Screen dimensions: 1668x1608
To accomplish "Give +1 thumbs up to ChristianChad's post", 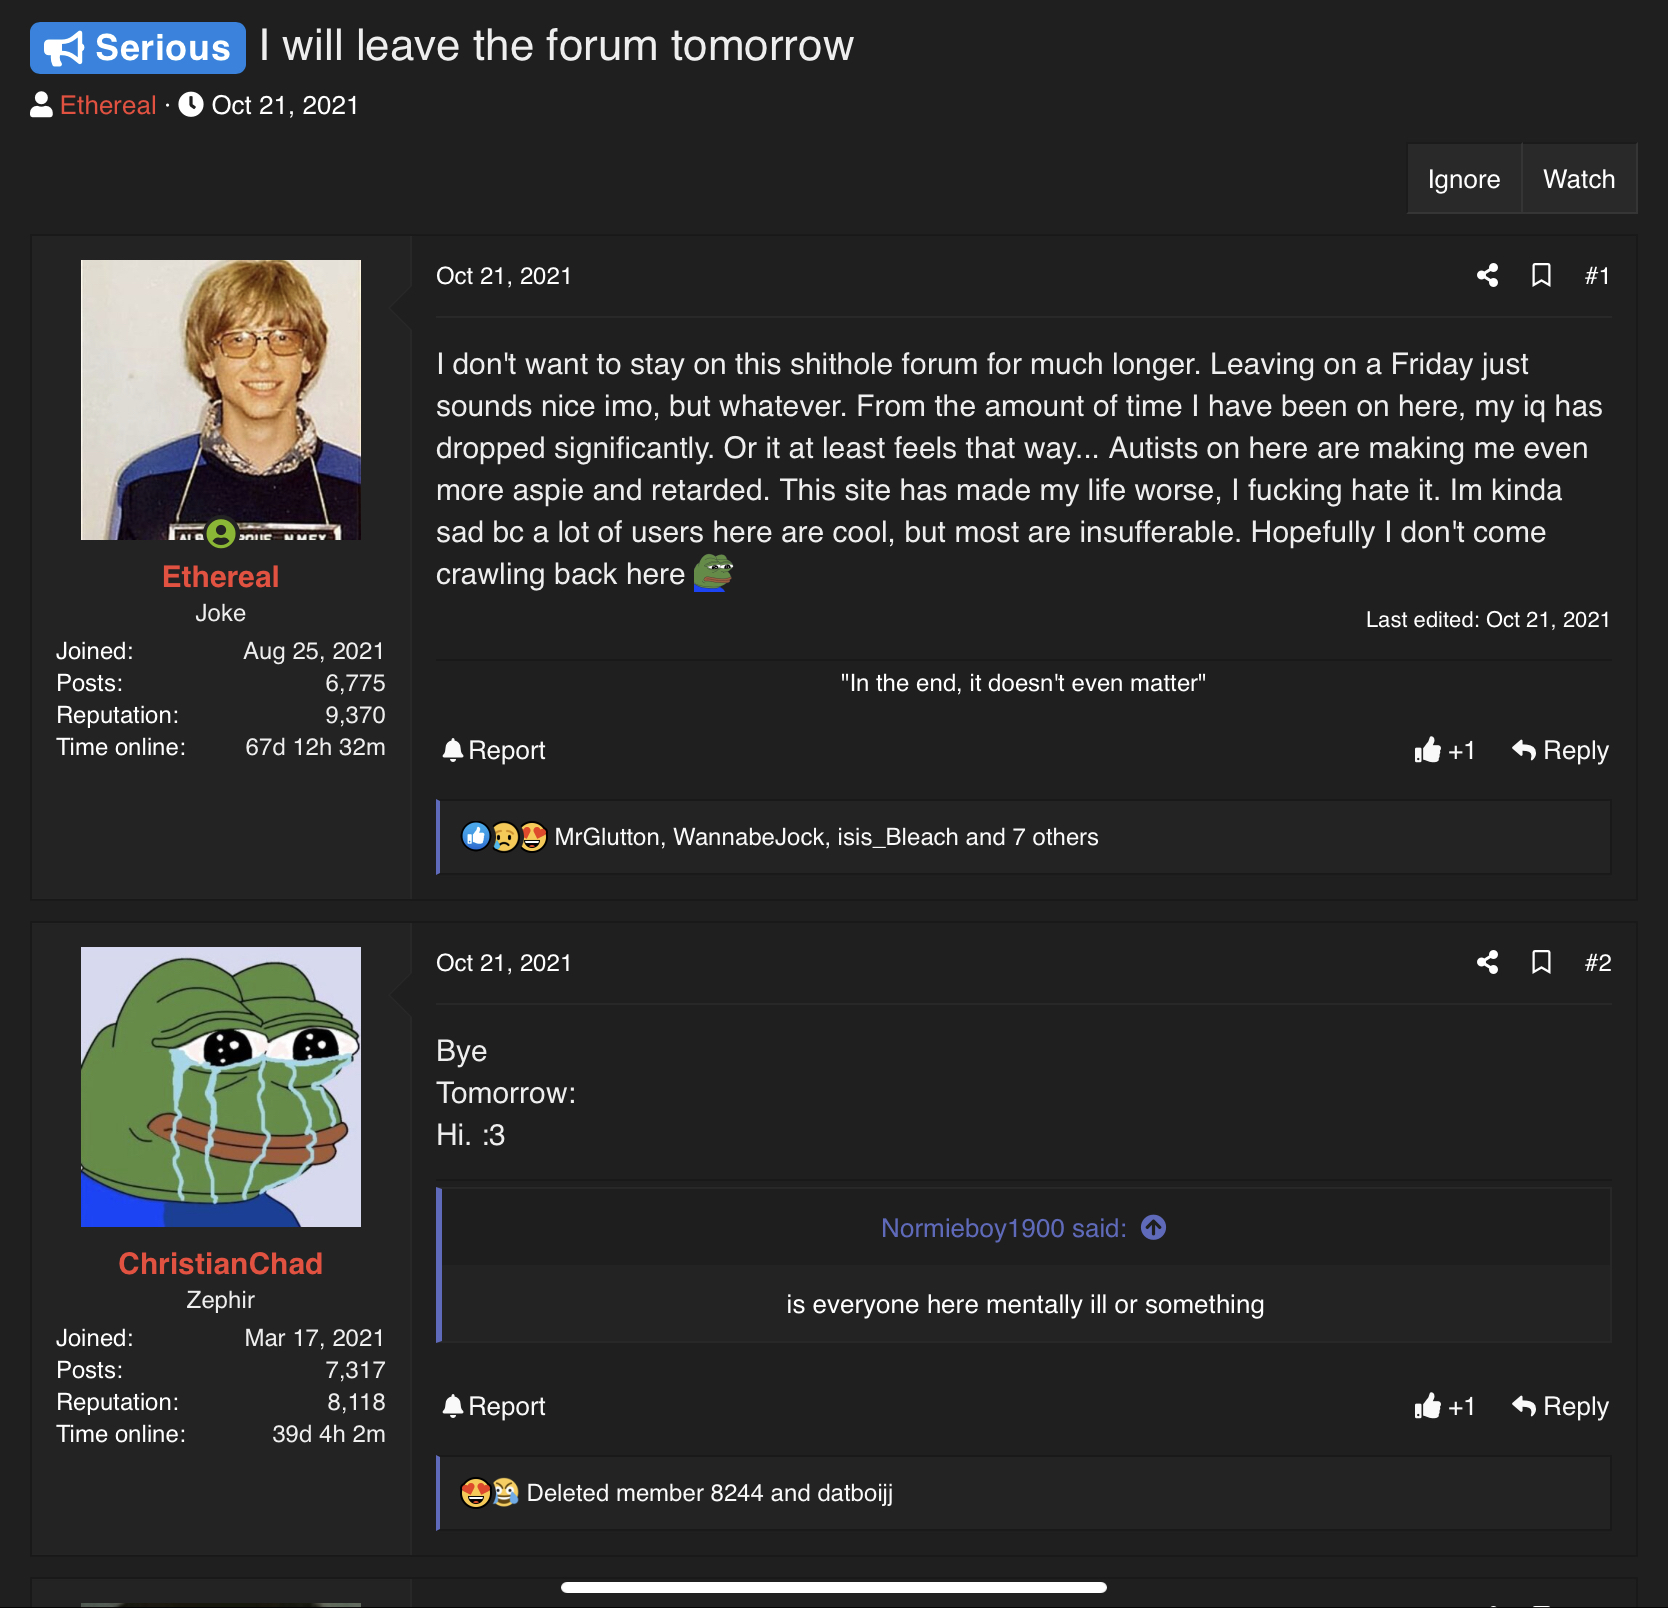I will (x=1444, y=1406).
